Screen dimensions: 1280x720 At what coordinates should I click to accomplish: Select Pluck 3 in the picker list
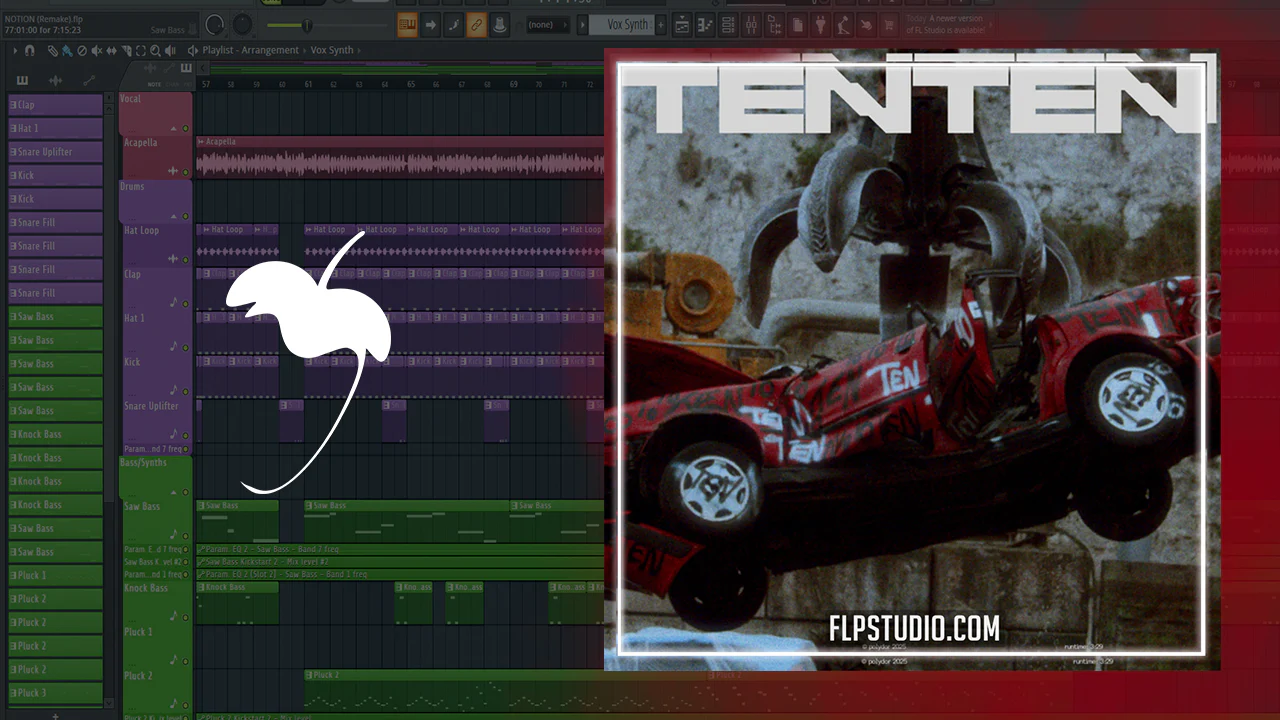(55, 692)
